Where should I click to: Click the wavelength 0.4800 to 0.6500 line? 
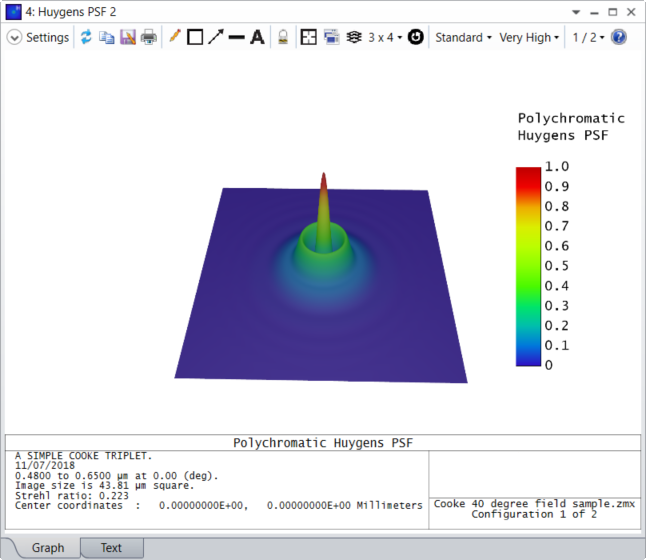[x=117, y=476]
